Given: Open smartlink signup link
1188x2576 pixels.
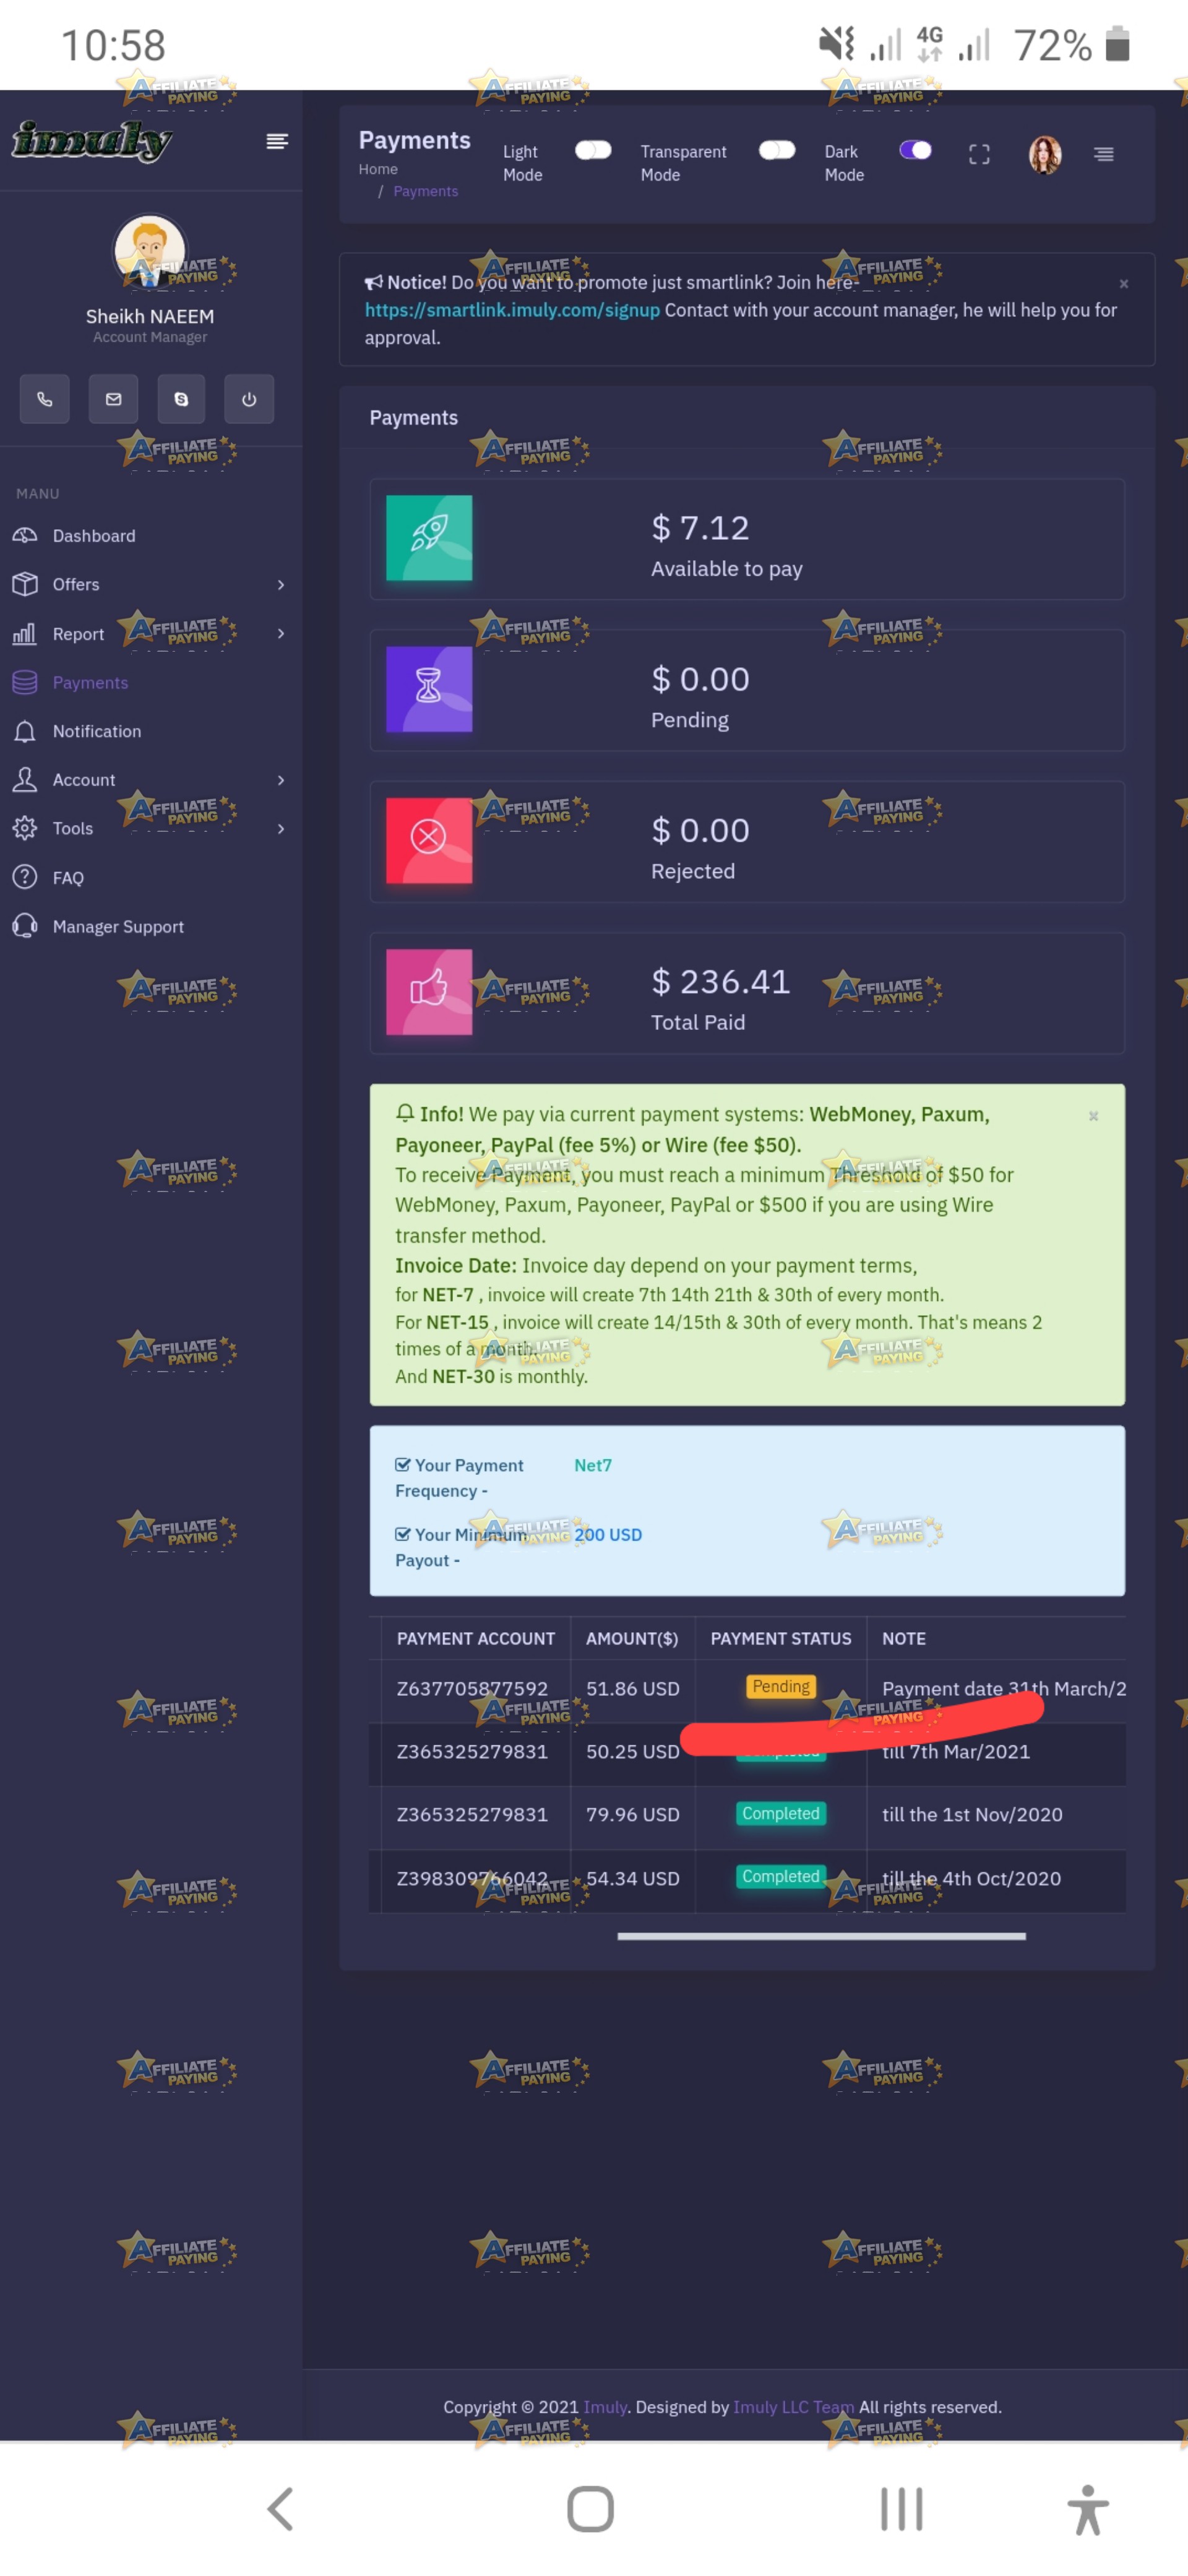Looking at the screenshot, I should [512, 310].
